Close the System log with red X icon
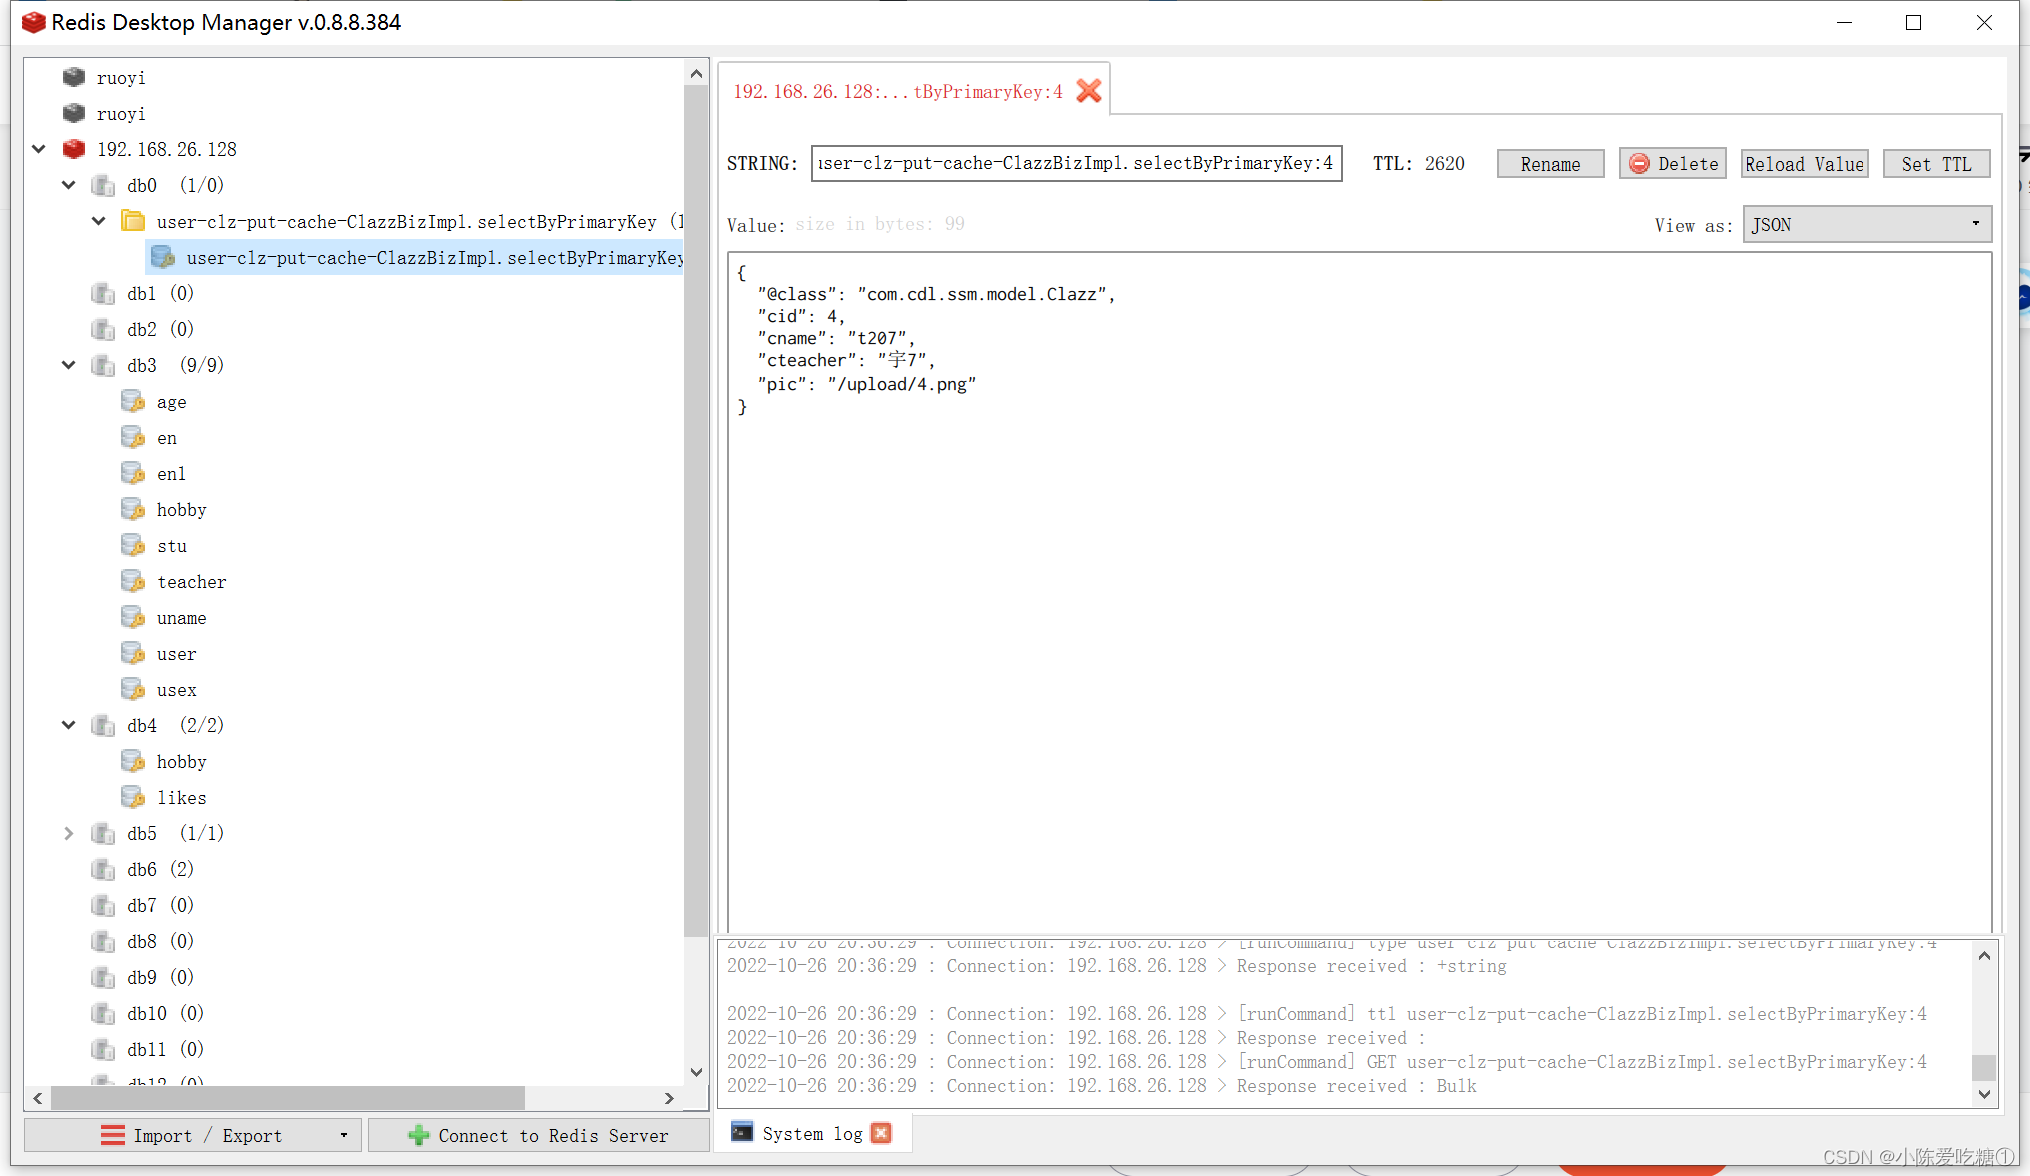This screenshot has height=1176, width=2030. click(881, 1133)
